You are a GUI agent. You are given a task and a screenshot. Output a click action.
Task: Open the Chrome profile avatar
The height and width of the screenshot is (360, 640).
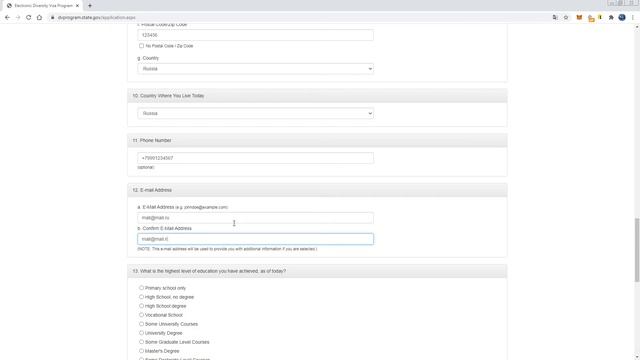[622, 18]
